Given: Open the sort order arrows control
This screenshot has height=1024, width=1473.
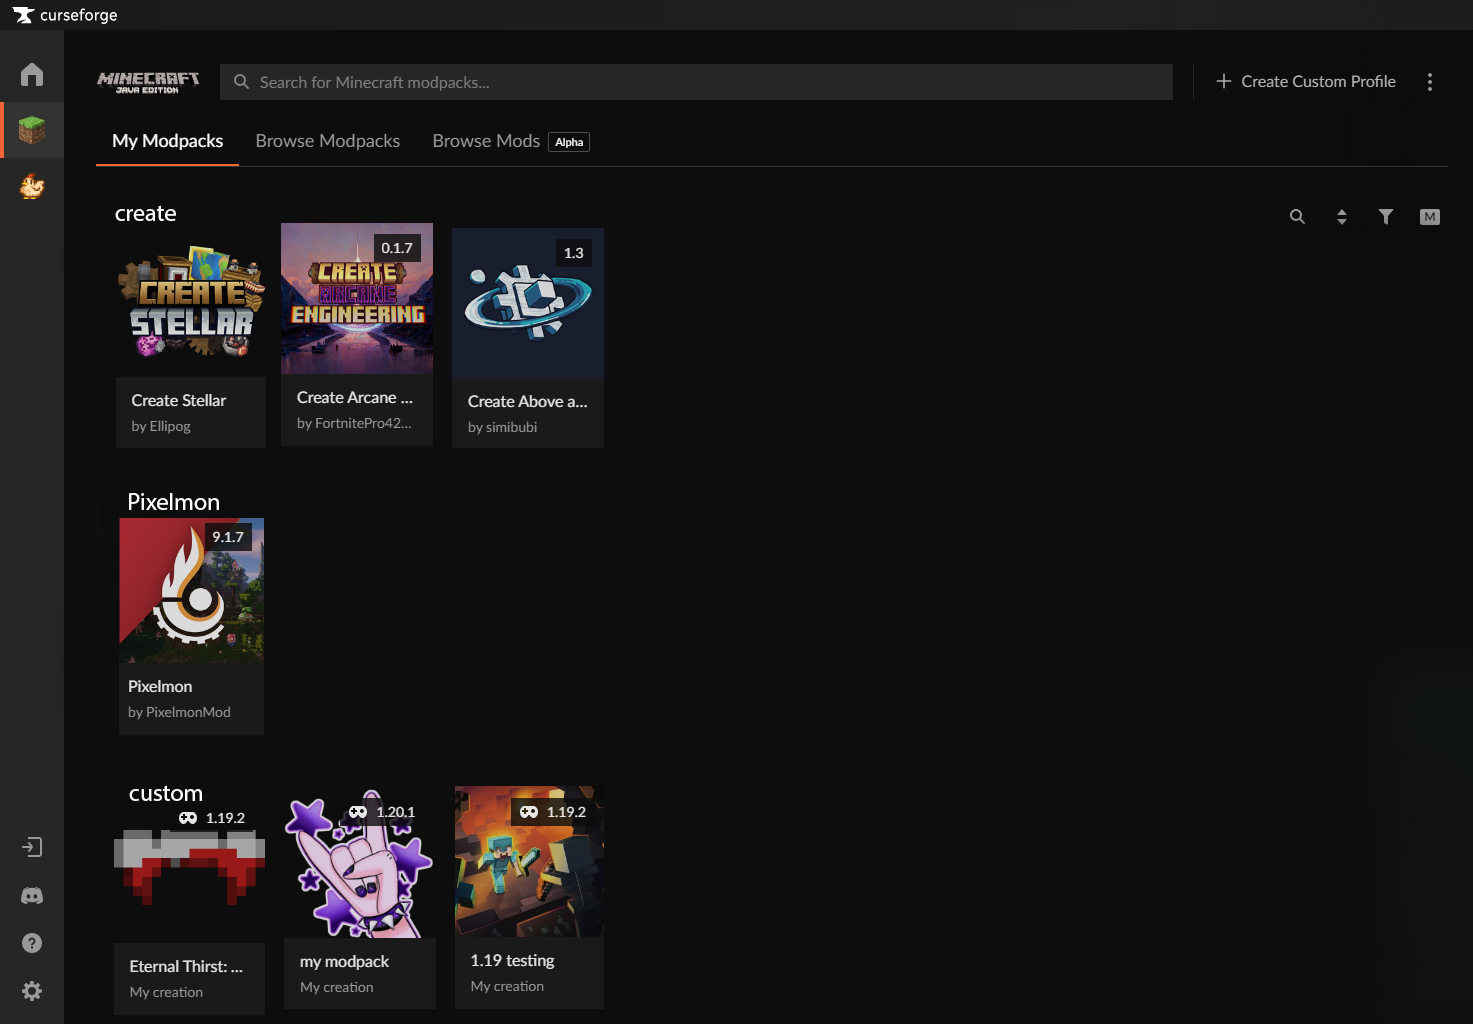Looking at the screenshot, I should click(1342, 217).
